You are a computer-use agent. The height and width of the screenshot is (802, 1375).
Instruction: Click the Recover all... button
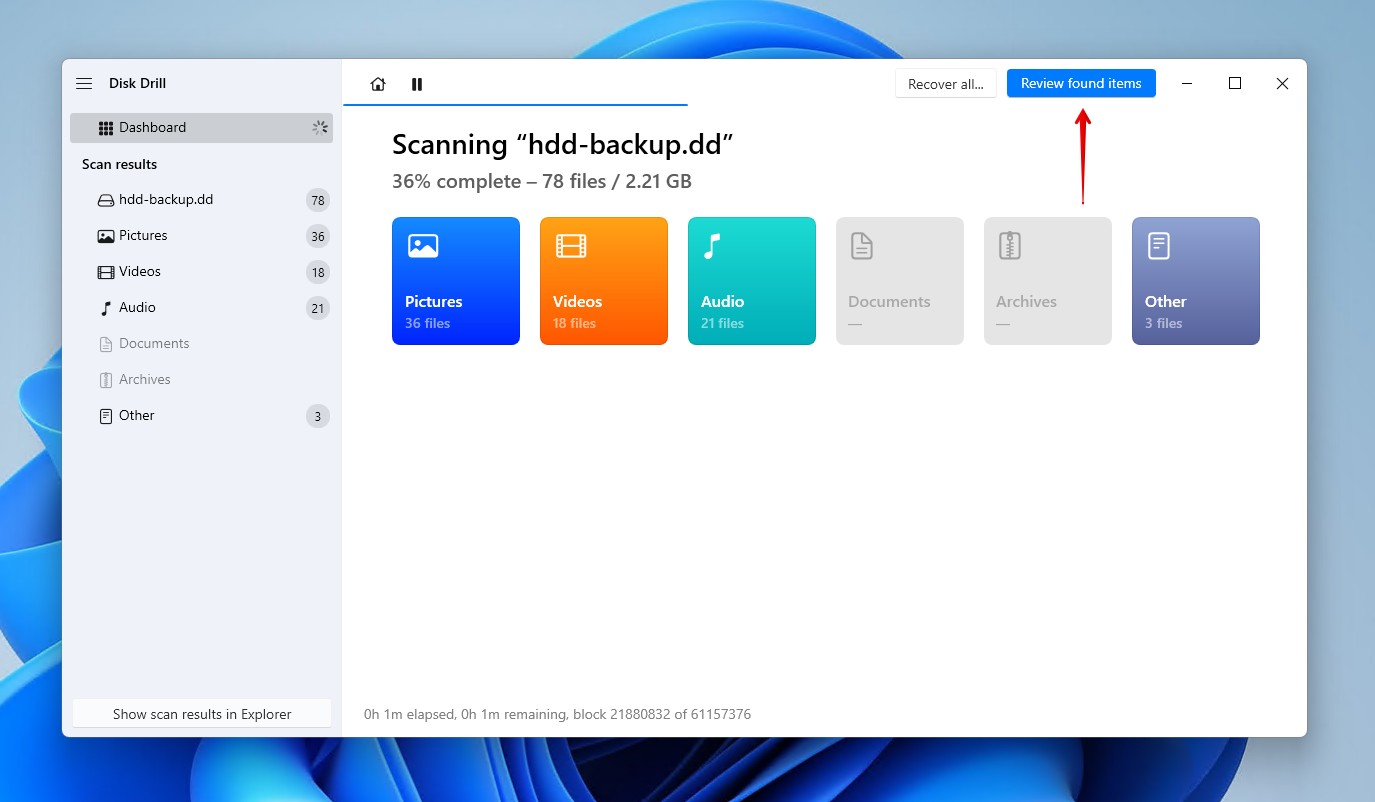[x=945, y=84]
